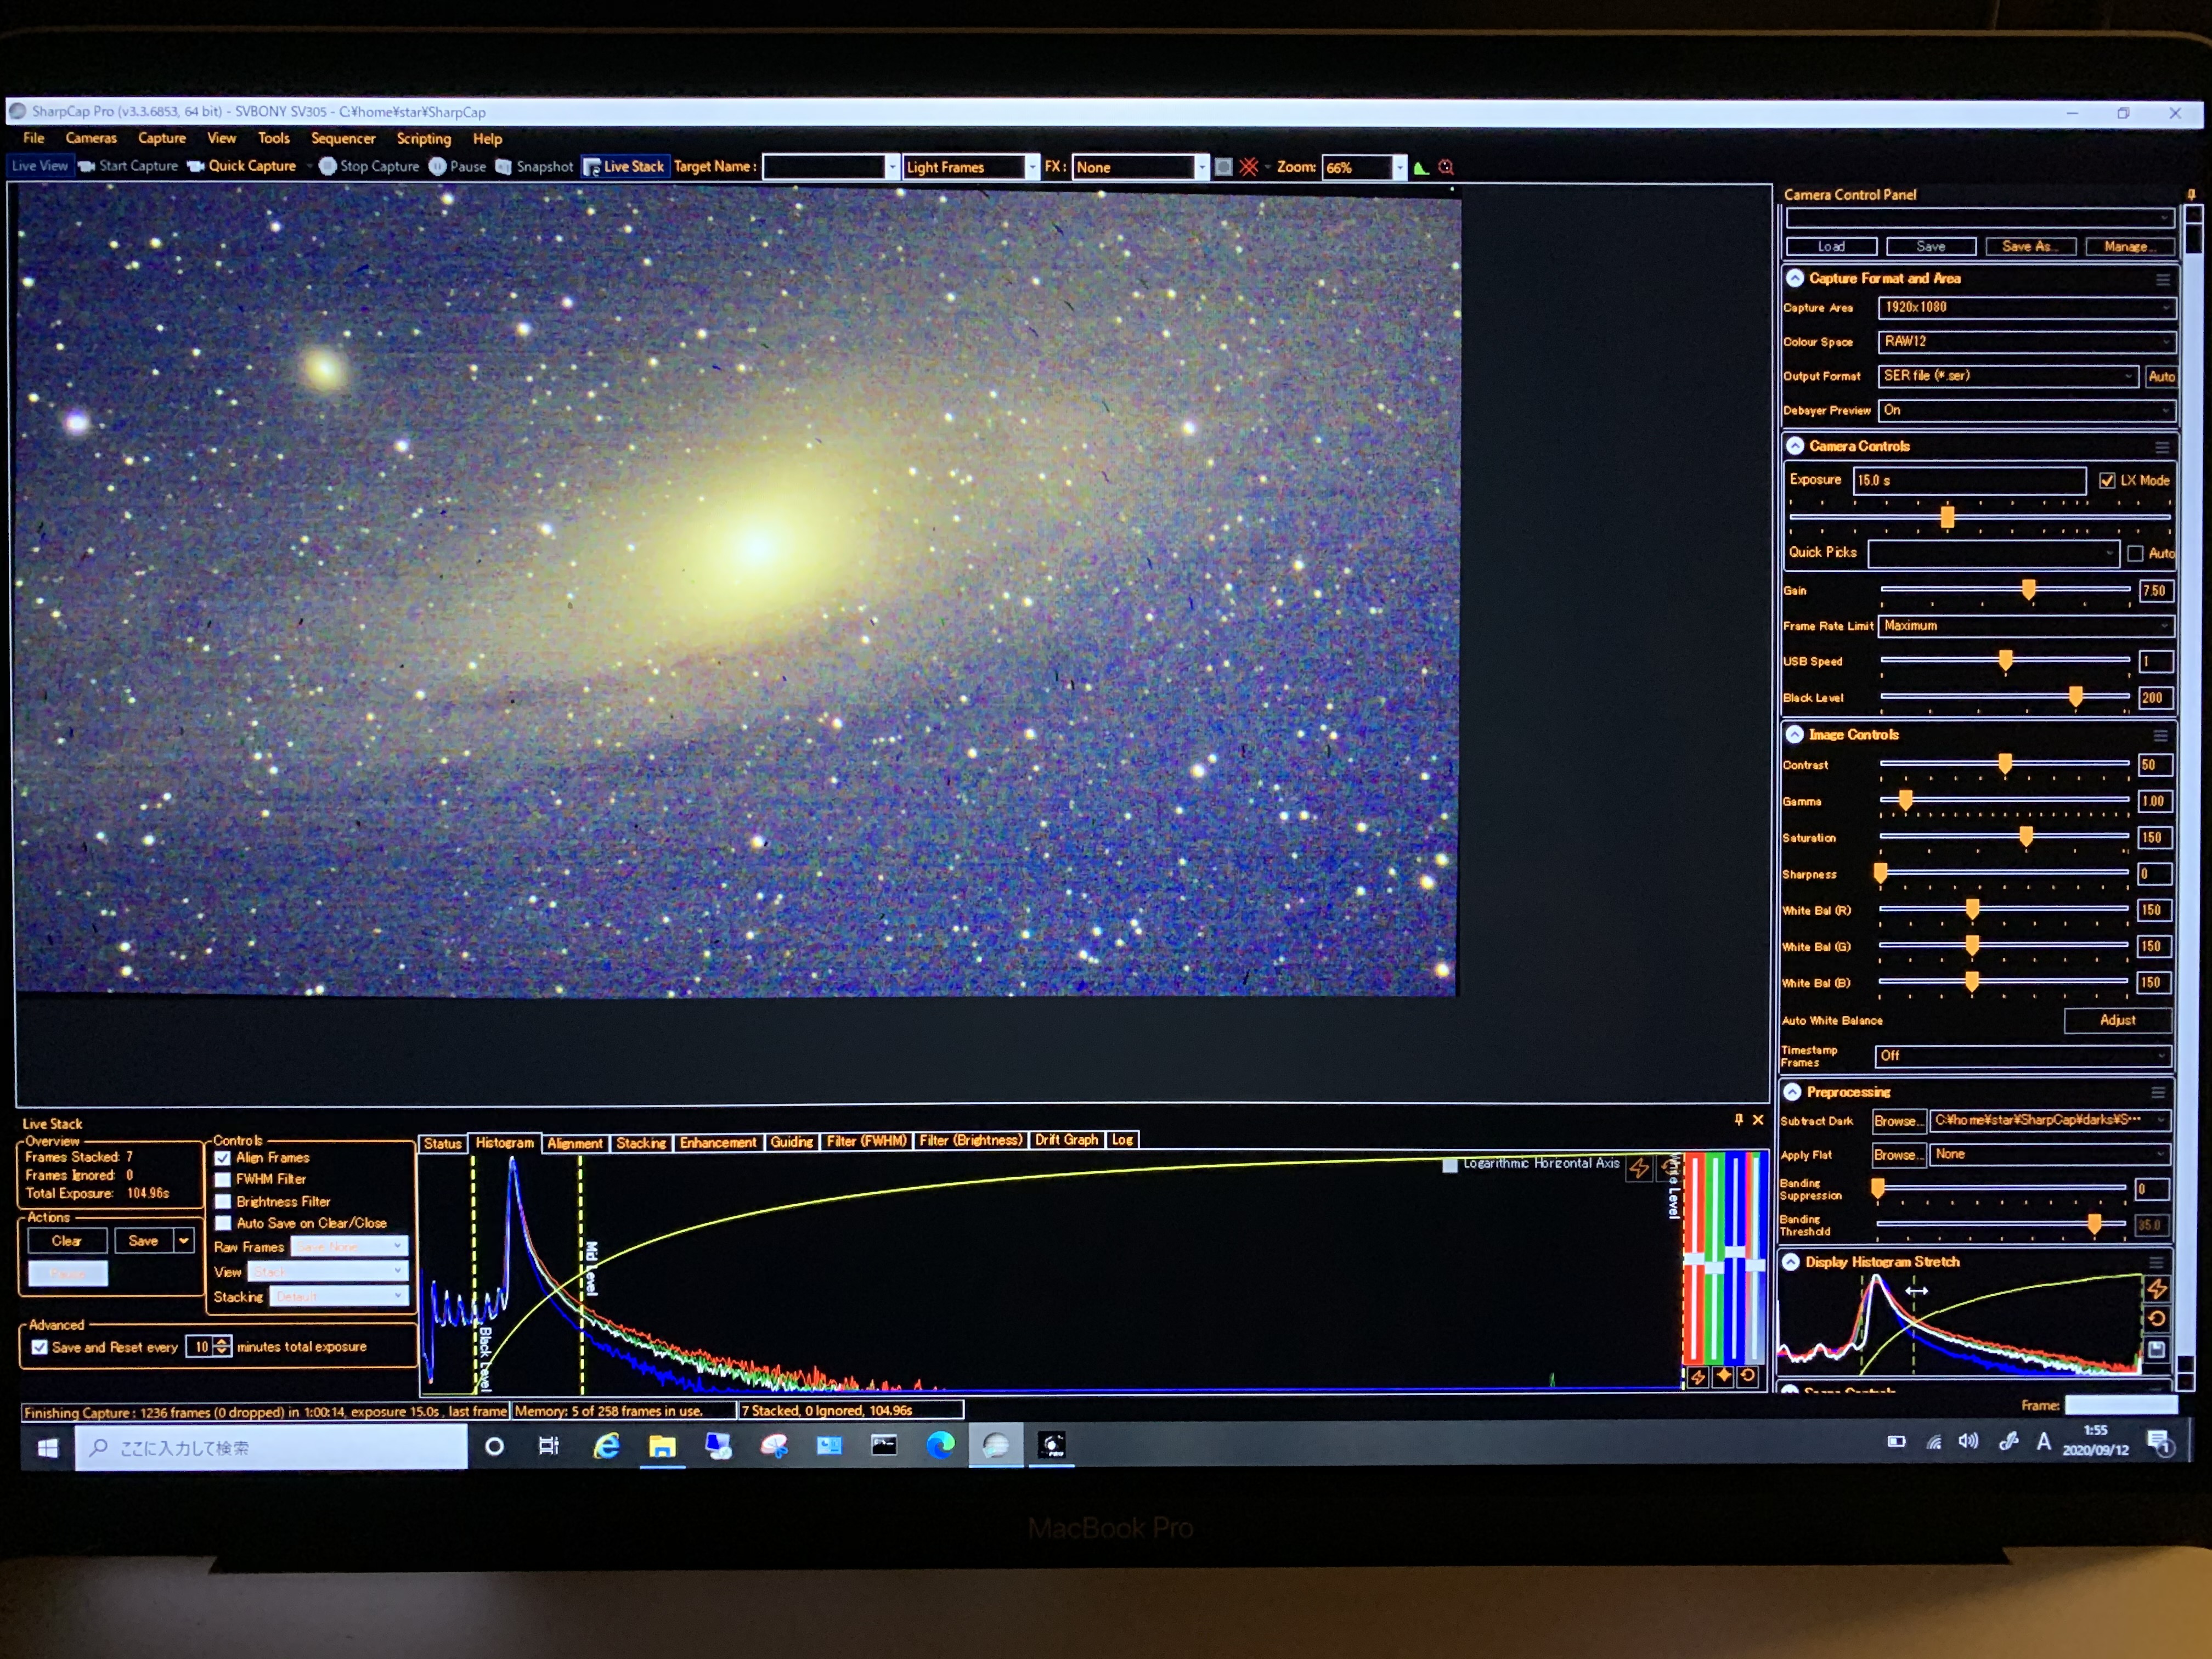
Task: Click the Stop Capture button
Action: click(368, 166)
